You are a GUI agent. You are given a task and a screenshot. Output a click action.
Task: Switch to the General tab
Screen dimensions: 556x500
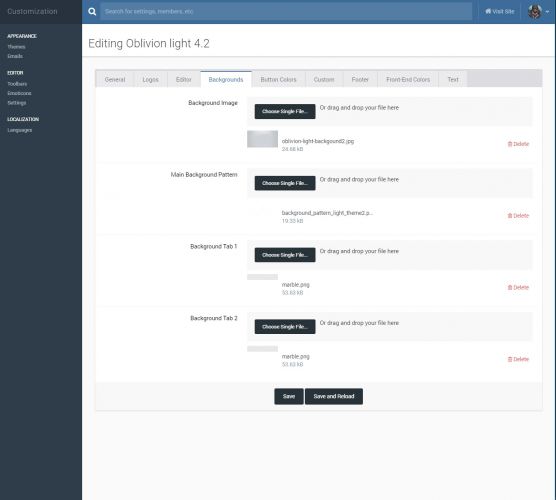coord(115,79)
